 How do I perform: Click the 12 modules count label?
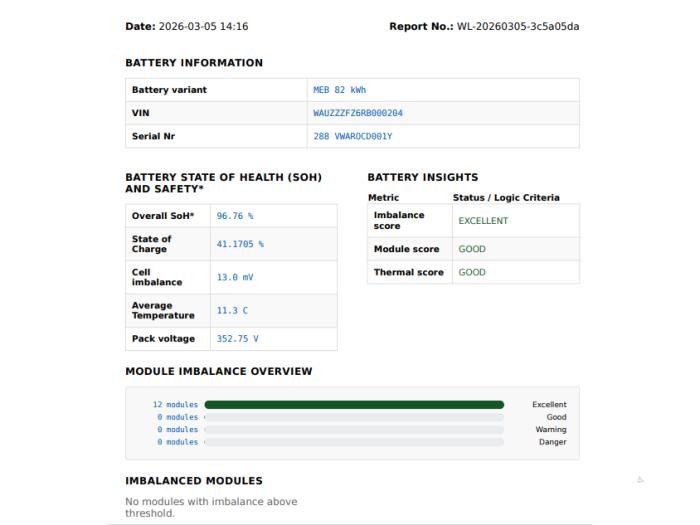click(x=175, y=404)
